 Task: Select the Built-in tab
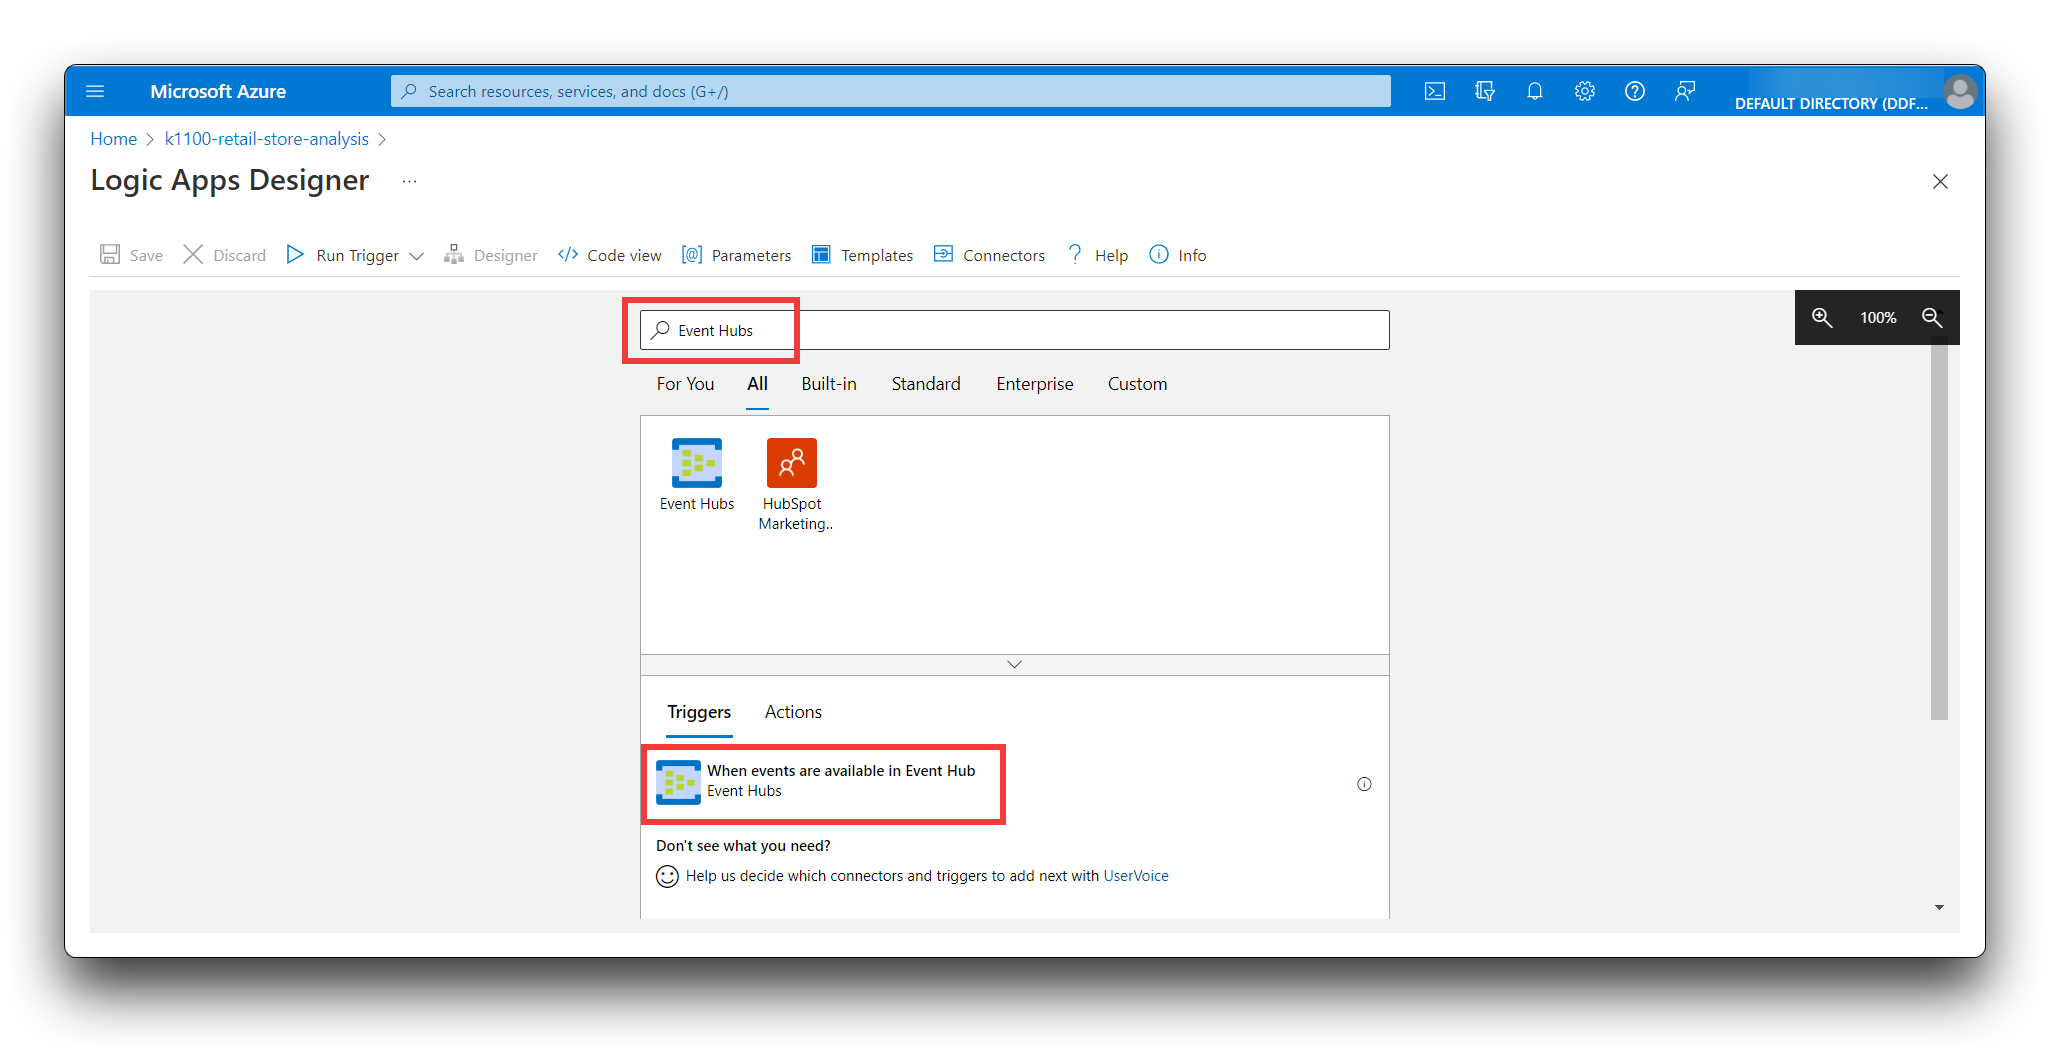pyautogui.click(x=829, y=384)
